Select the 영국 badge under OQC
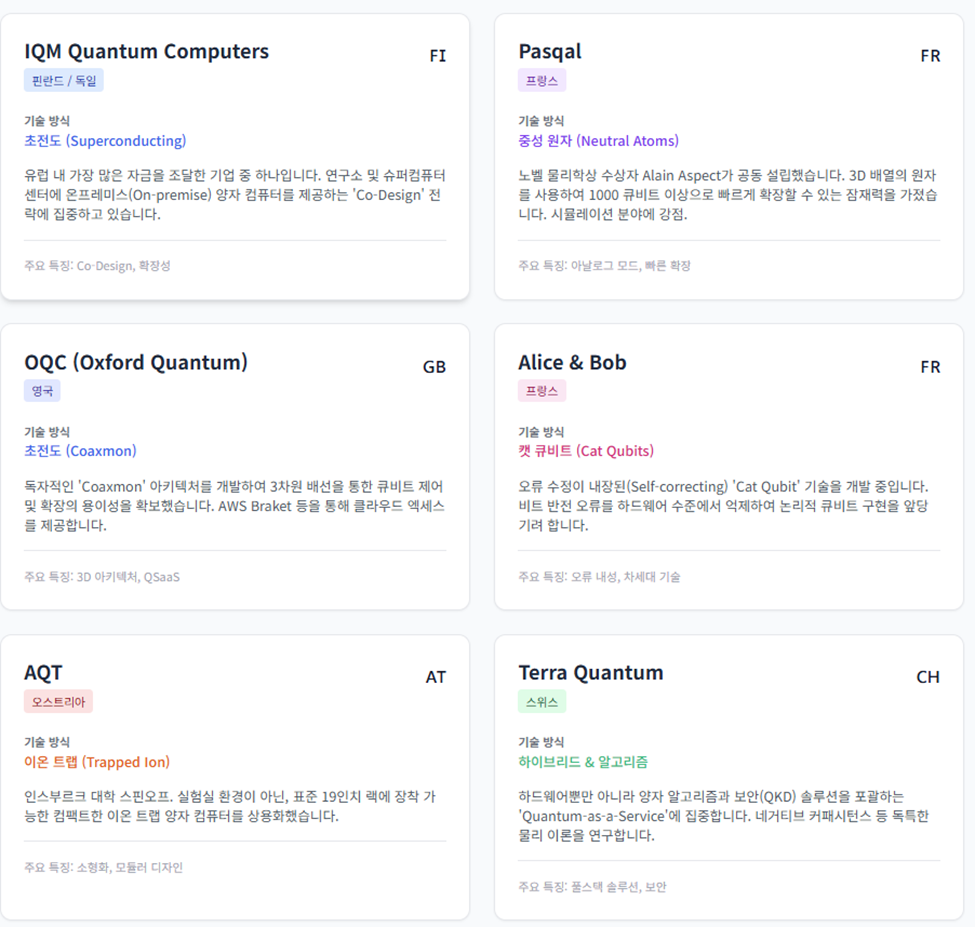975x927 pixels. pos(43,391)
